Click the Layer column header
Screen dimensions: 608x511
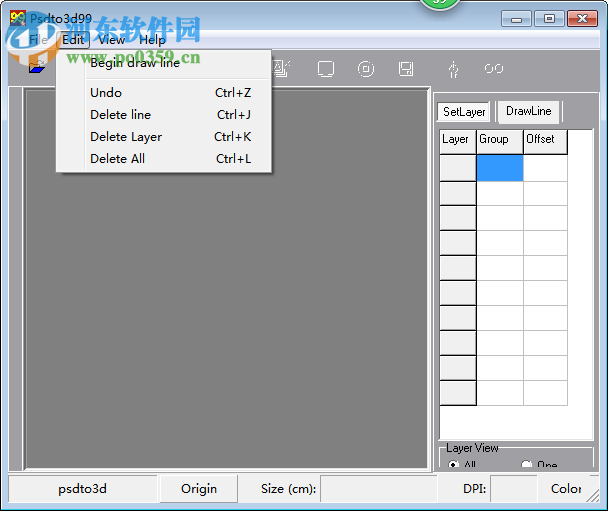[458, 142]
